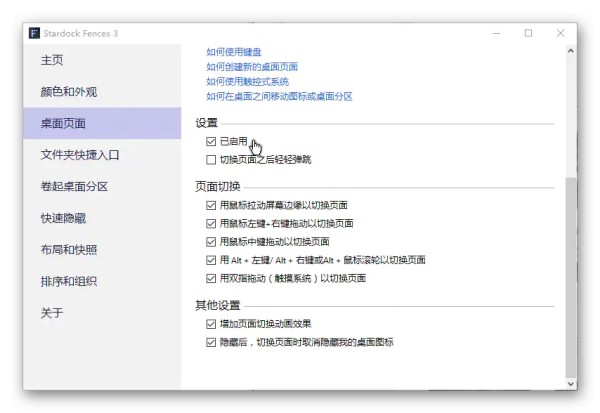Toggle 用鼠标拉动屏幕边缘以切换页面 checkbox
Image resolution: width=600 pixels, height=413 pixels.
point(211,206)
